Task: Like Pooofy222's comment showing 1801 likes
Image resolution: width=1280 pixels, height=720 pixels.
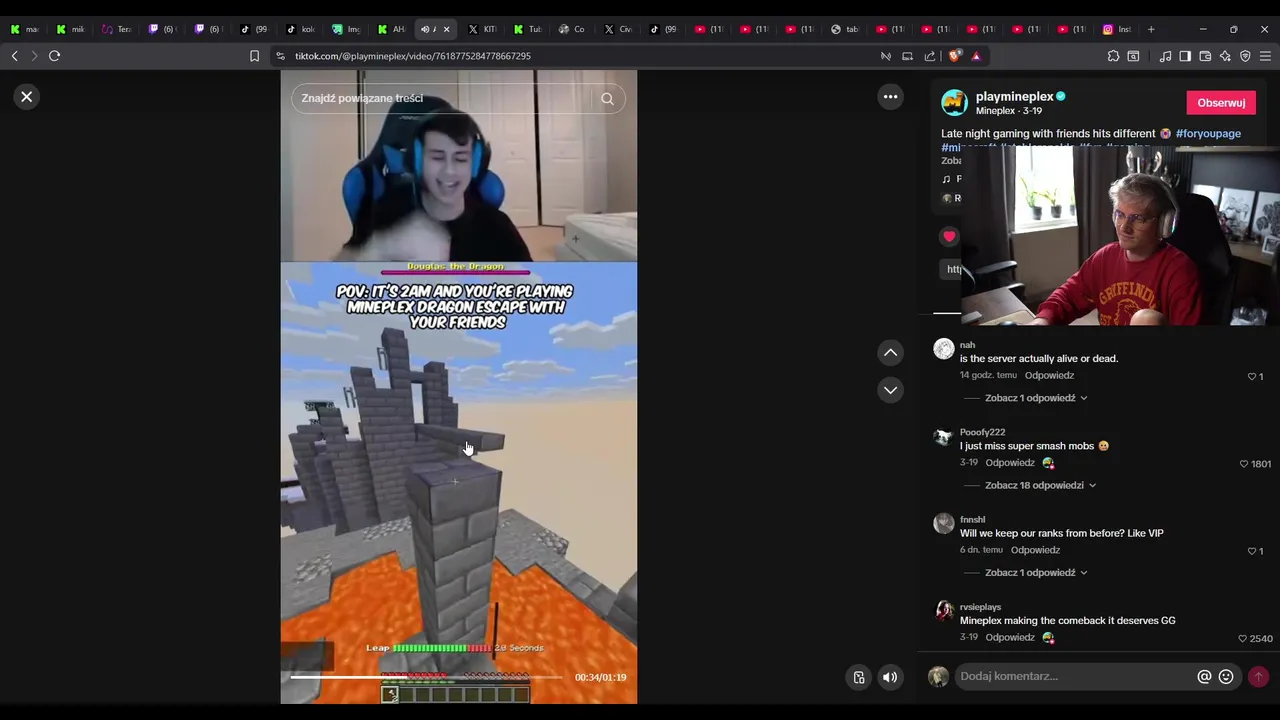Action: [1244, 464]
